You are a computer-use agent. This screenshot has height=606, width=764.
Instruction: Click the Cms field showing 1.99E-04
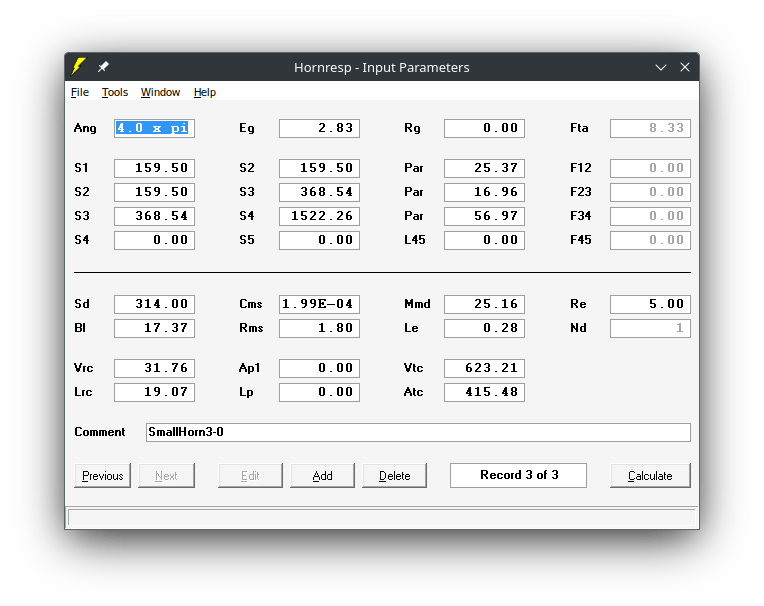coord(319,304)
